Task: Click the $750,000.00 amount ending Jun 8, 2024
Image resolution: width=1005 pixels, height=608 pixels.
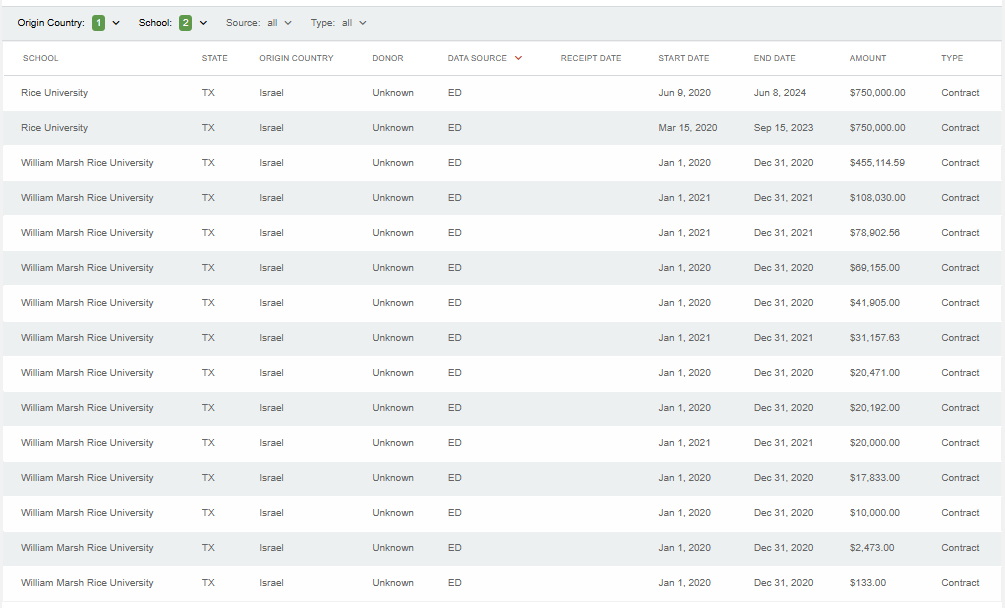Action: pyautogui.click(x=877, y=93)
